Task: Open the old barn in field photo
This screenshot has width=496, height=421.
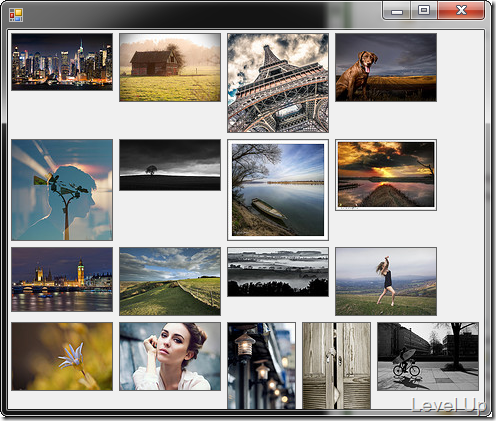Action: (170, 67)
